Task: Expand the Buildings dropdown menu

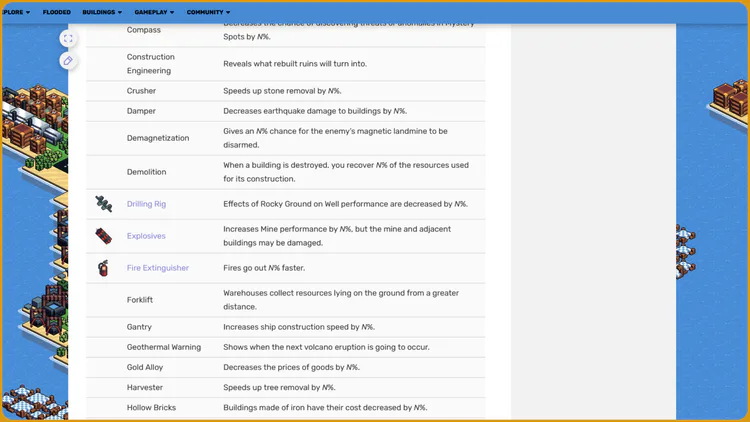Action: coord(102,12)
